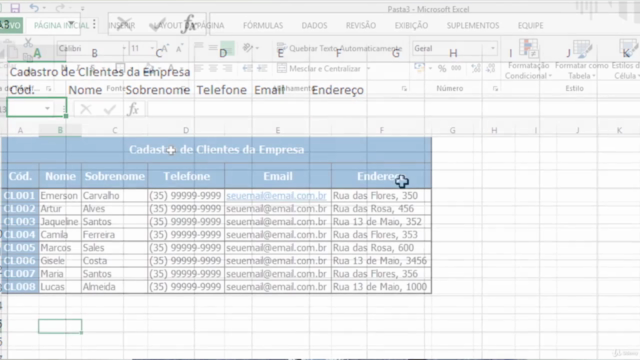The height and width of the screenshot is (360, 640).
Task: Click the Formatação Condicional icon
Action: [528, 49]
